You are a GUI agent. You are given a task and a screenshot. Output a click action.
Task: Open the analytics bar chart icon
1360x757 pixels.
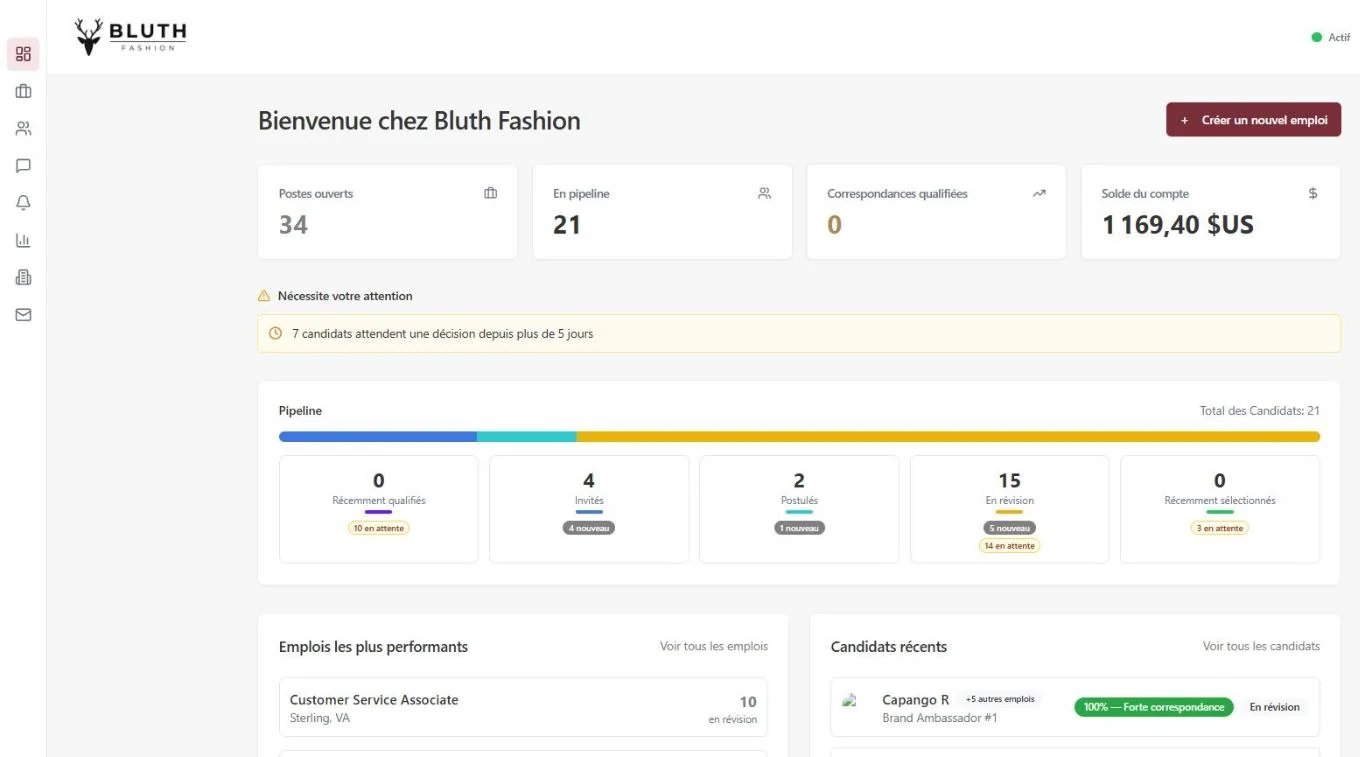click(x=23, y=240)
